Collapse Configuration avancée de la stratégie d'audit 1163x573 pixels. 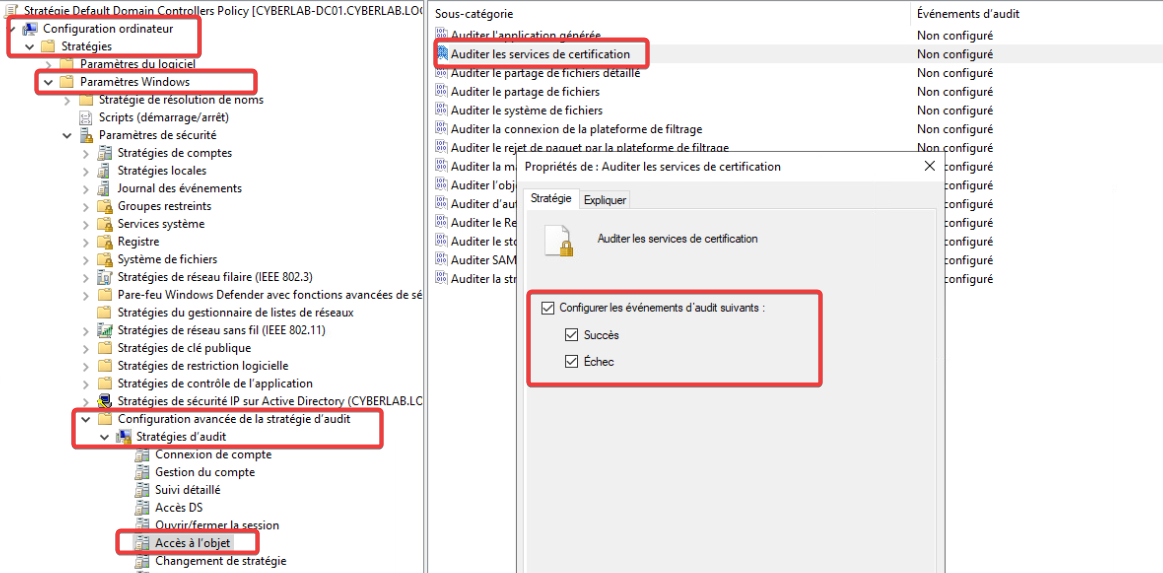coord(86,419)
